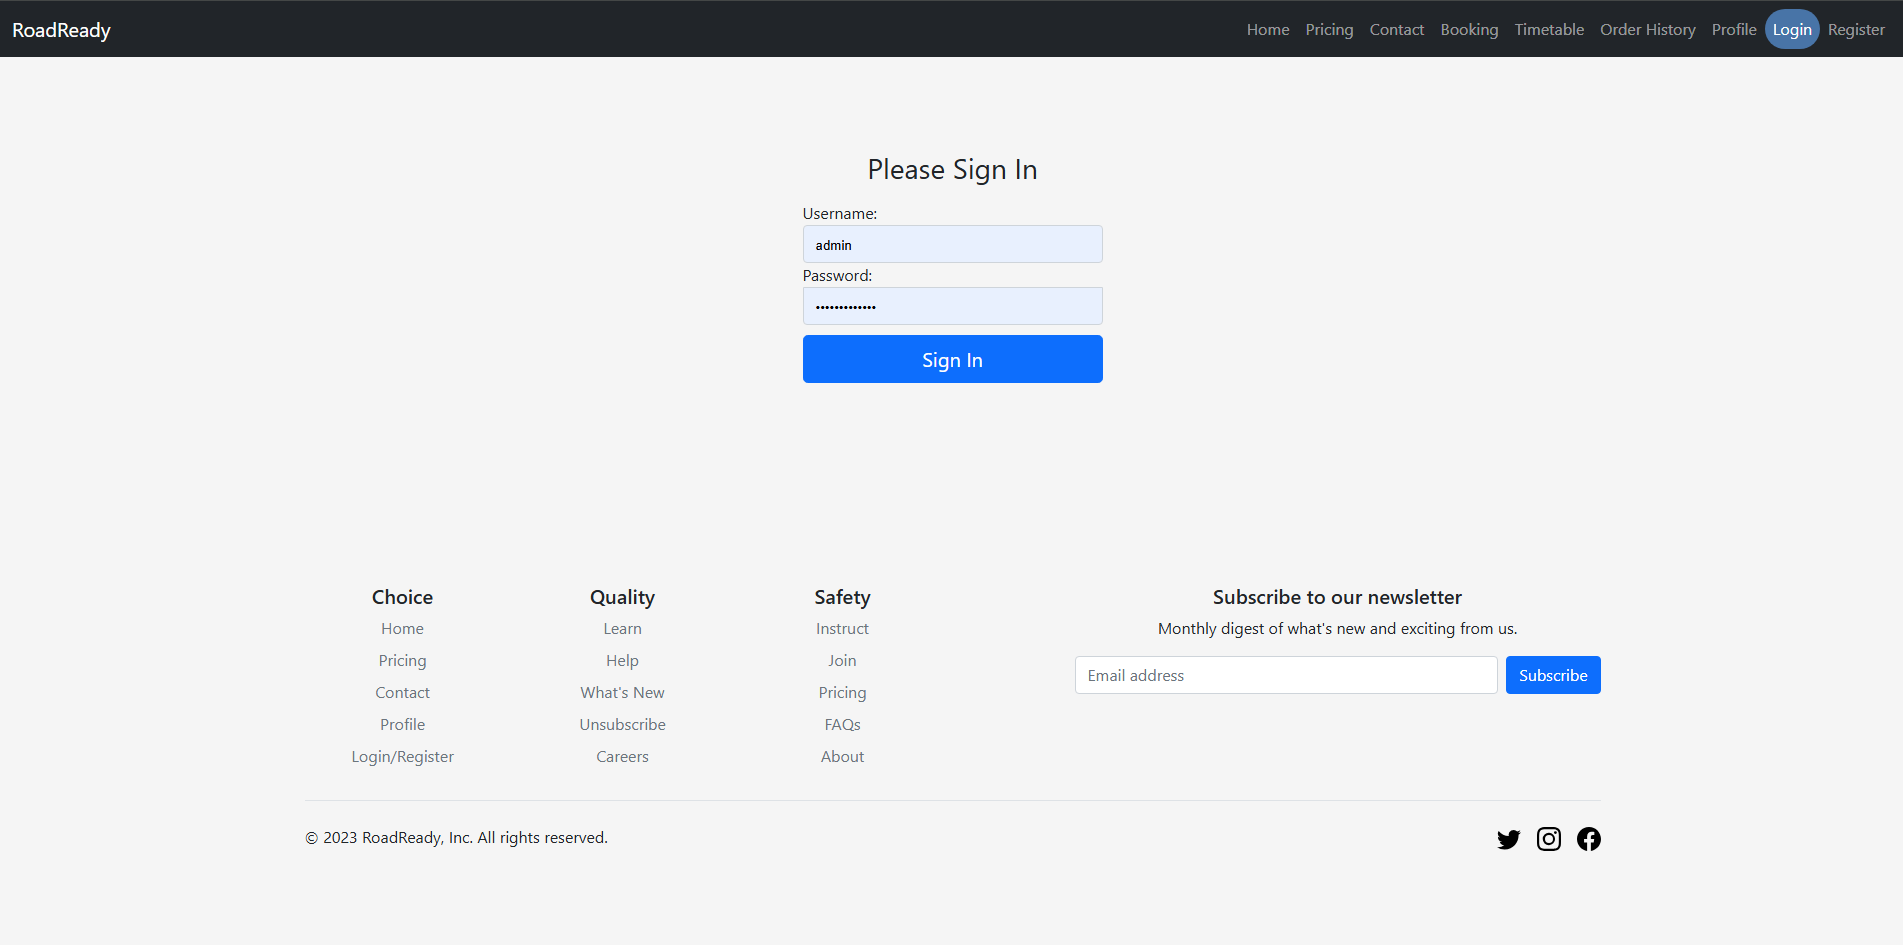Open Timetable in the top navigation

[x=1549, y=30]
